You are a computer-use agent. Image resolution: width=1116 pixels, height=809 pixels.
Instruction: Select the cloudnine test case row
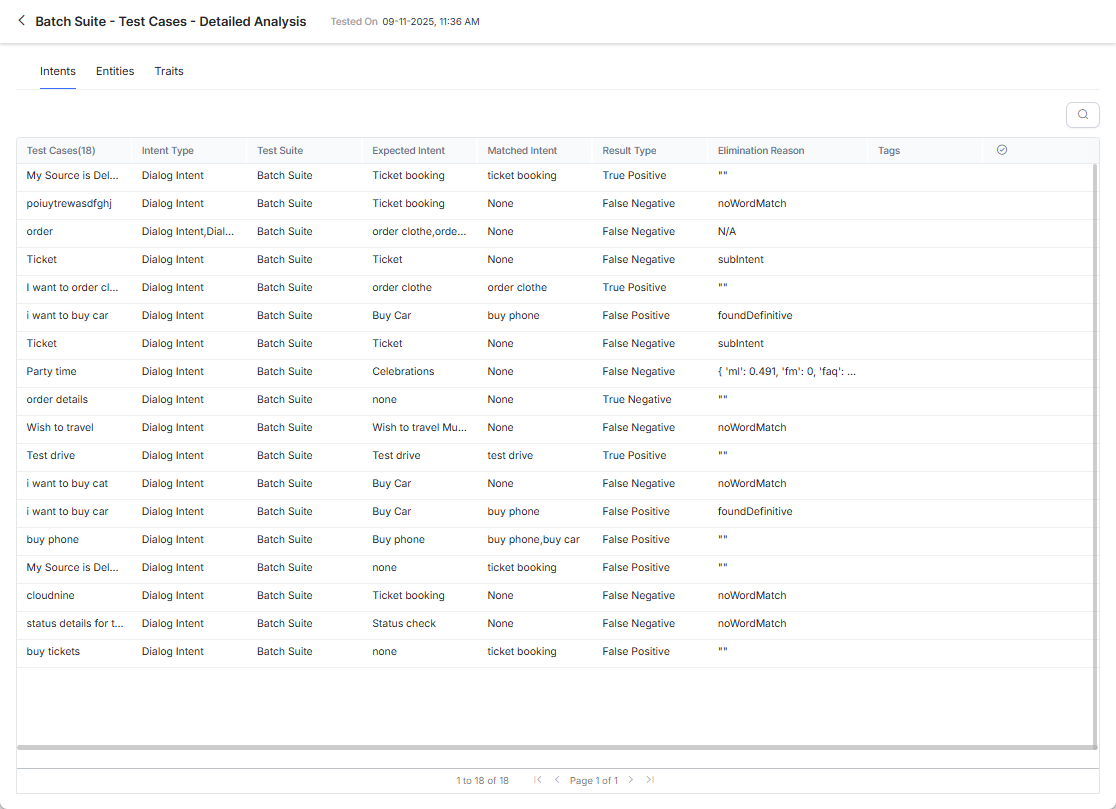point(50,595)
